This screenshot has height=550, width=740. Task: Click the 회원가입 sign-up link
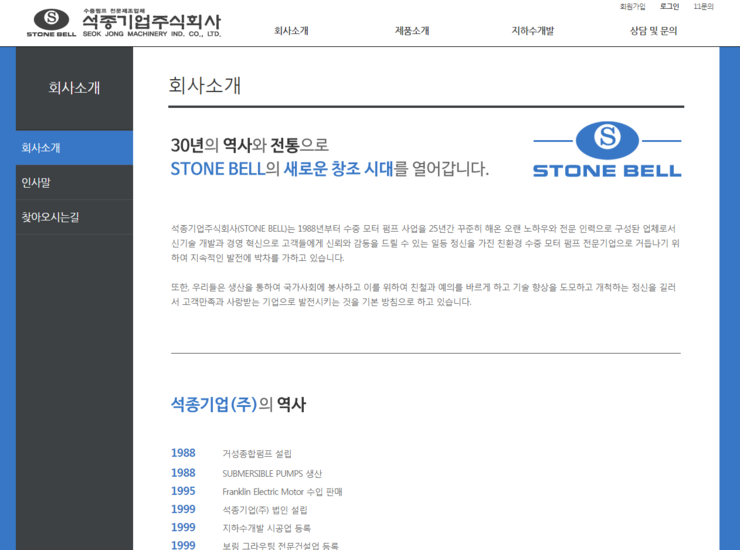click(632, 7)
